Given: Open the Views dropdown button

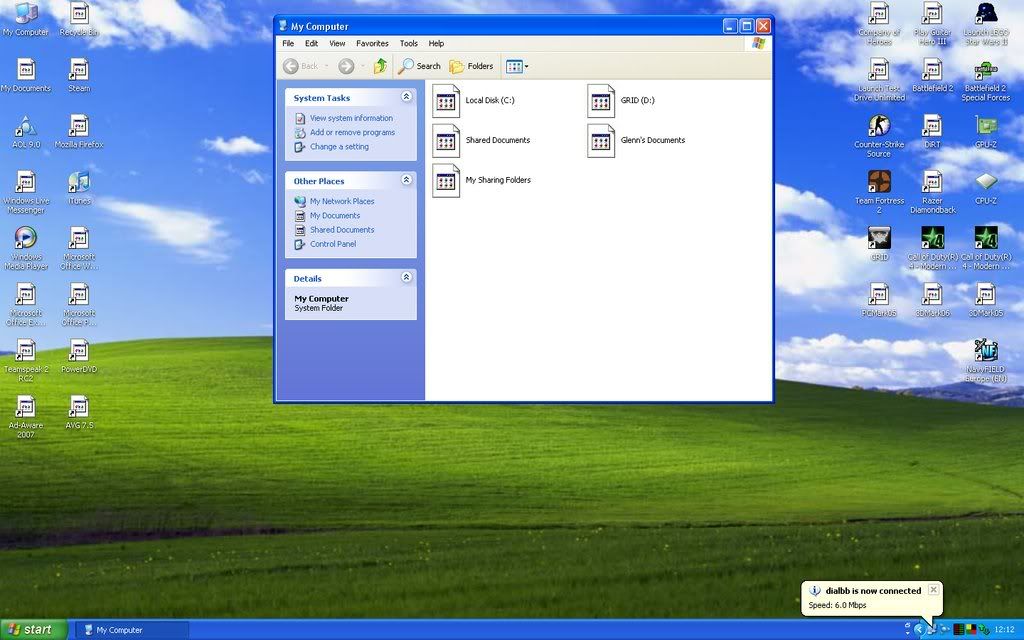Looking at the screenshot, I should click(517, 66).
